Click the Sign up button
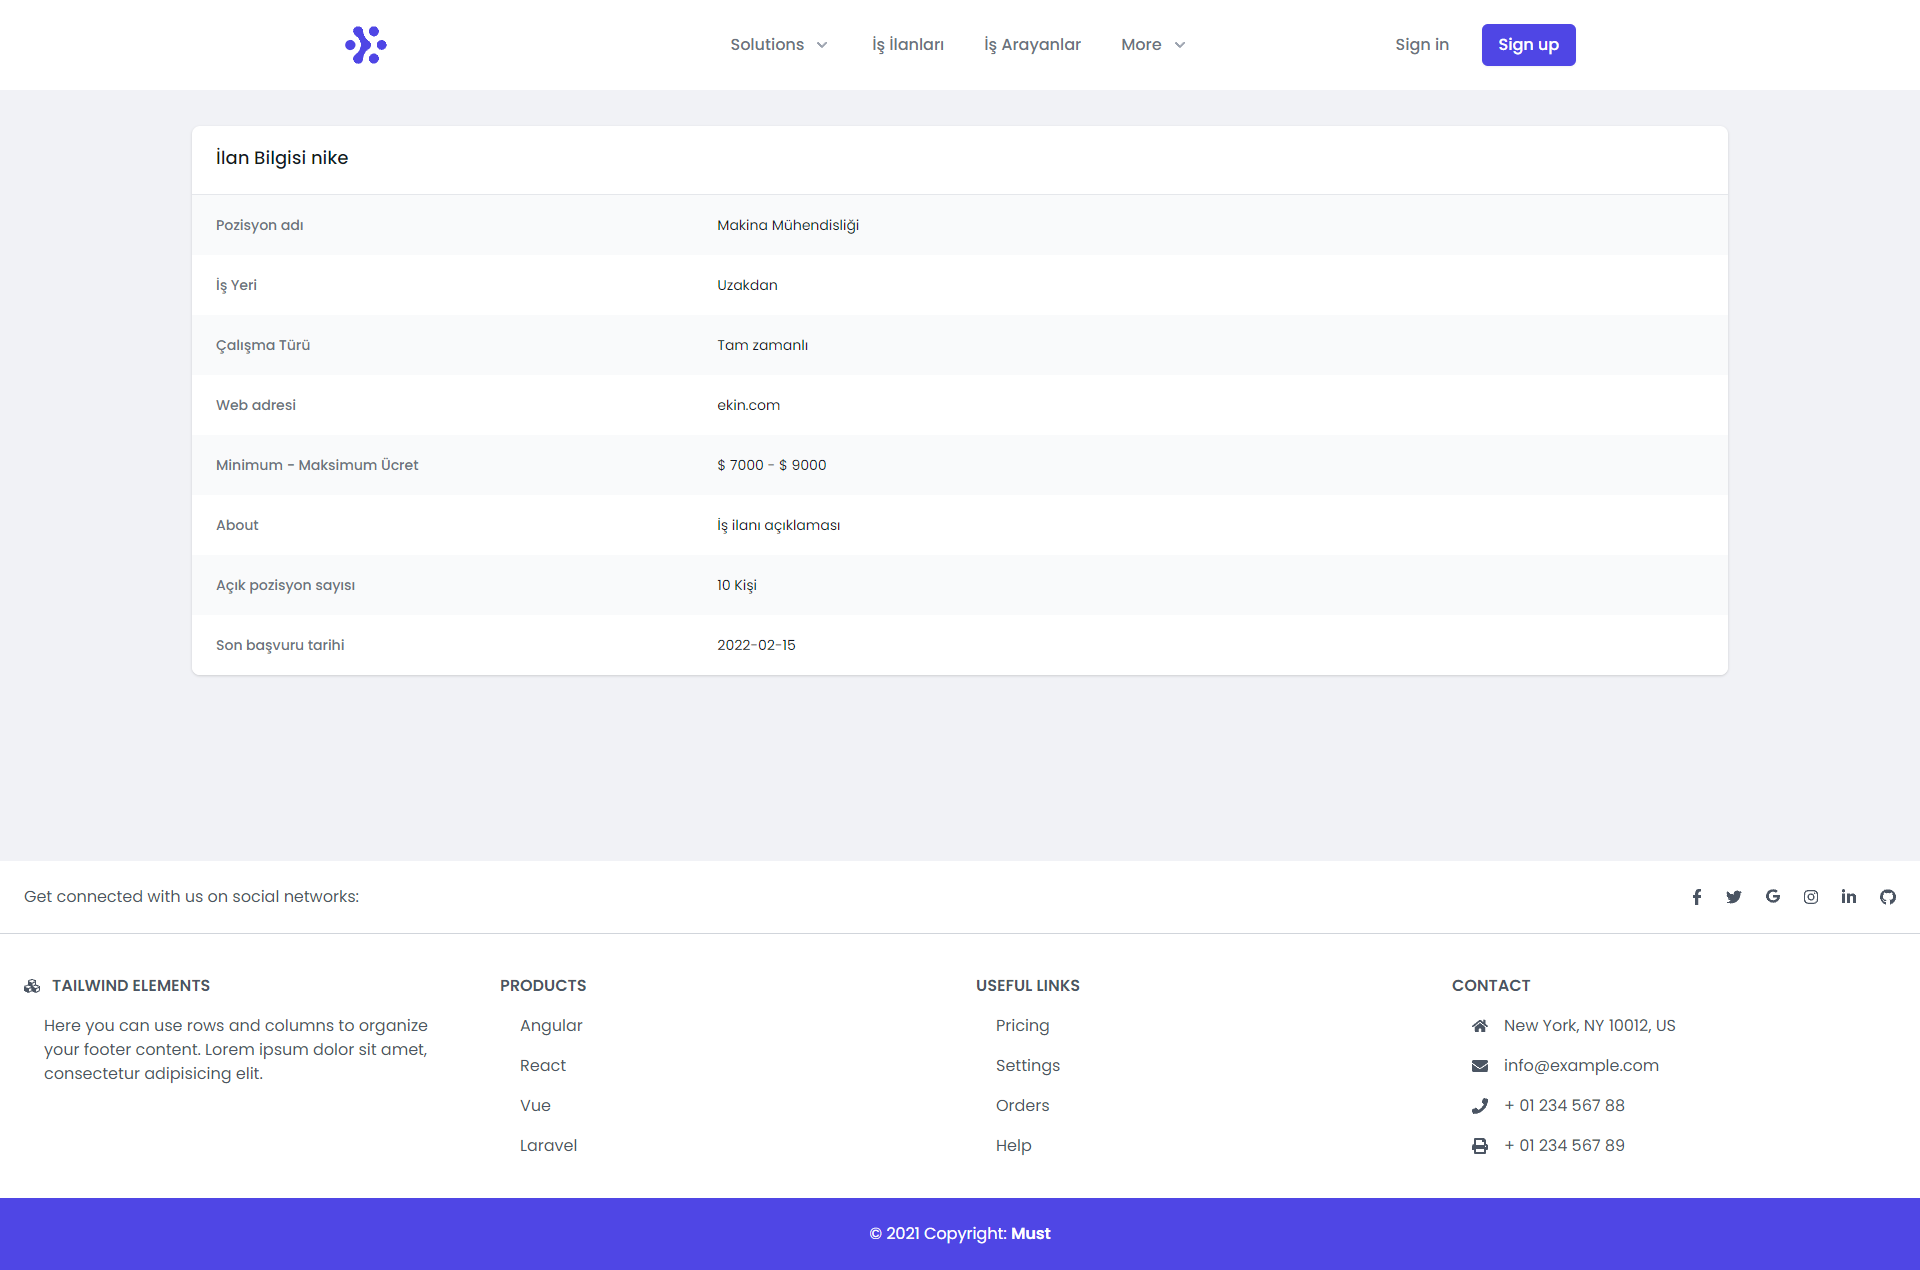The image size is (1920, 1270). [x=1528, y=44]
